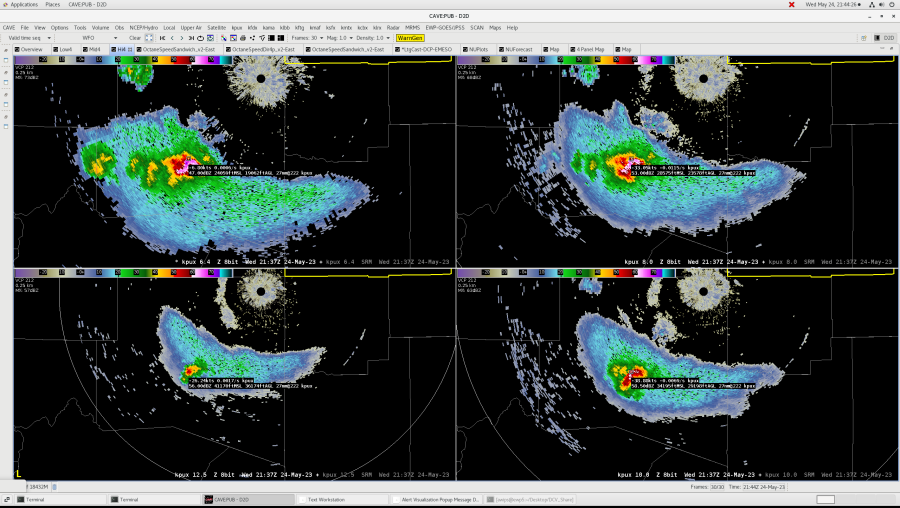900x508 pixels.
Task: Step back one frame
Action: tap(172, 38)
